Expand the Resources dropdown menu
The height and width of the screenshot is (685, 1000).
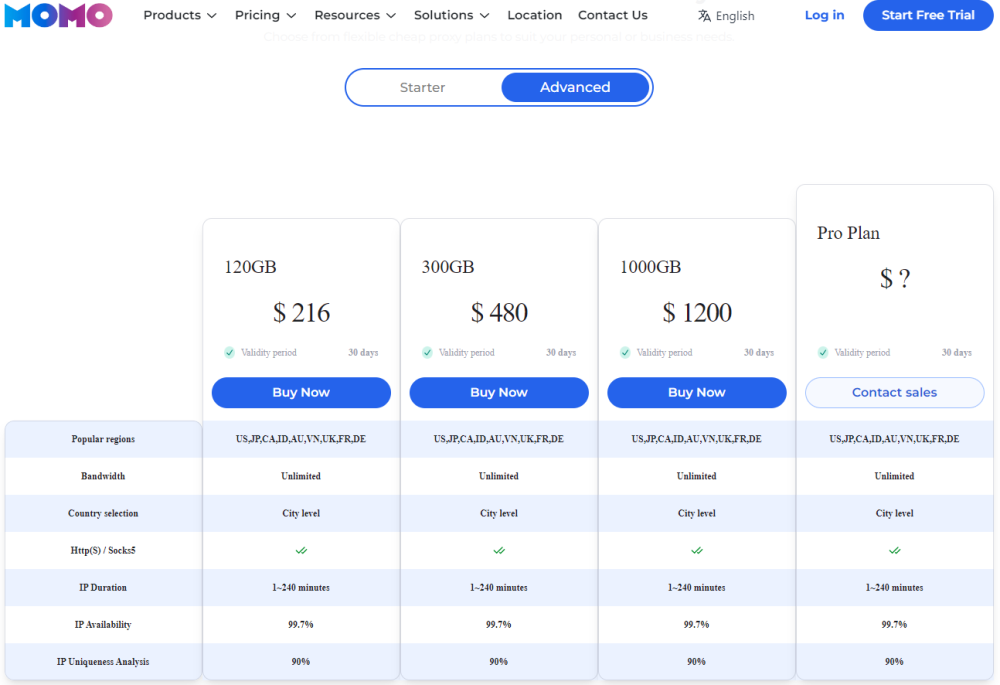point(355,16)
